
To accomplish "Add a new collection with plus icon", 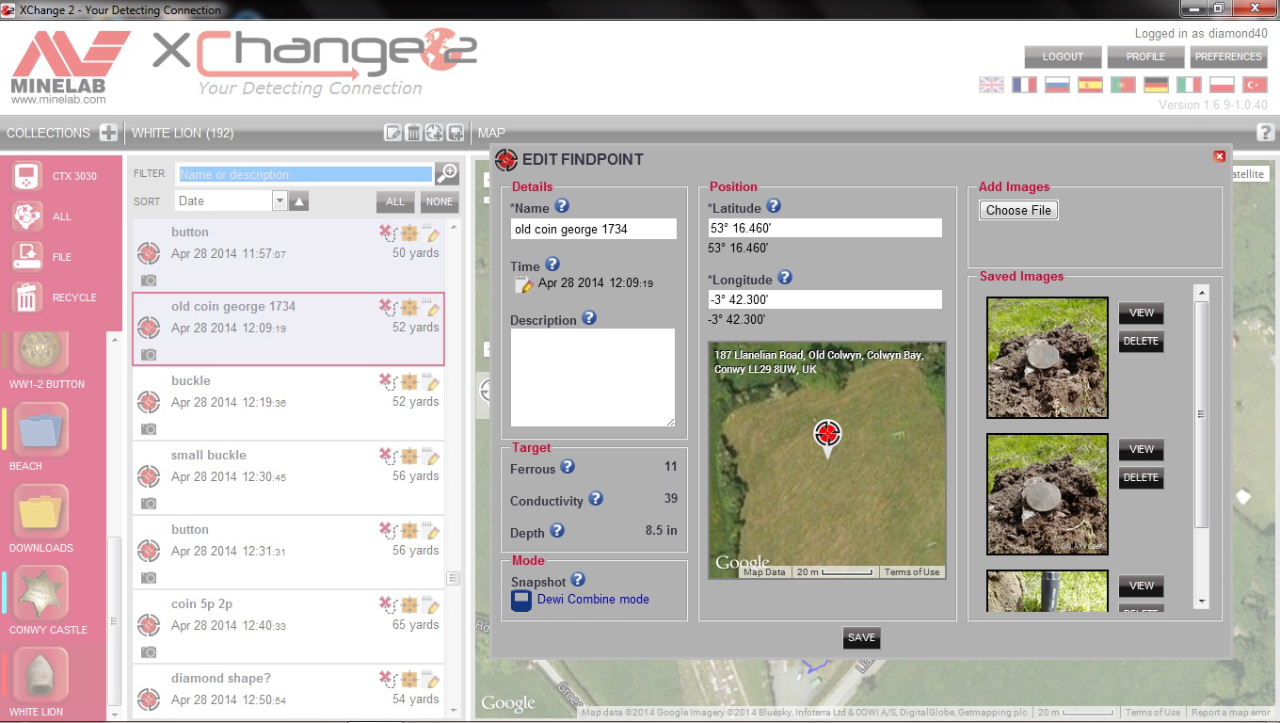I will (108, 133).
